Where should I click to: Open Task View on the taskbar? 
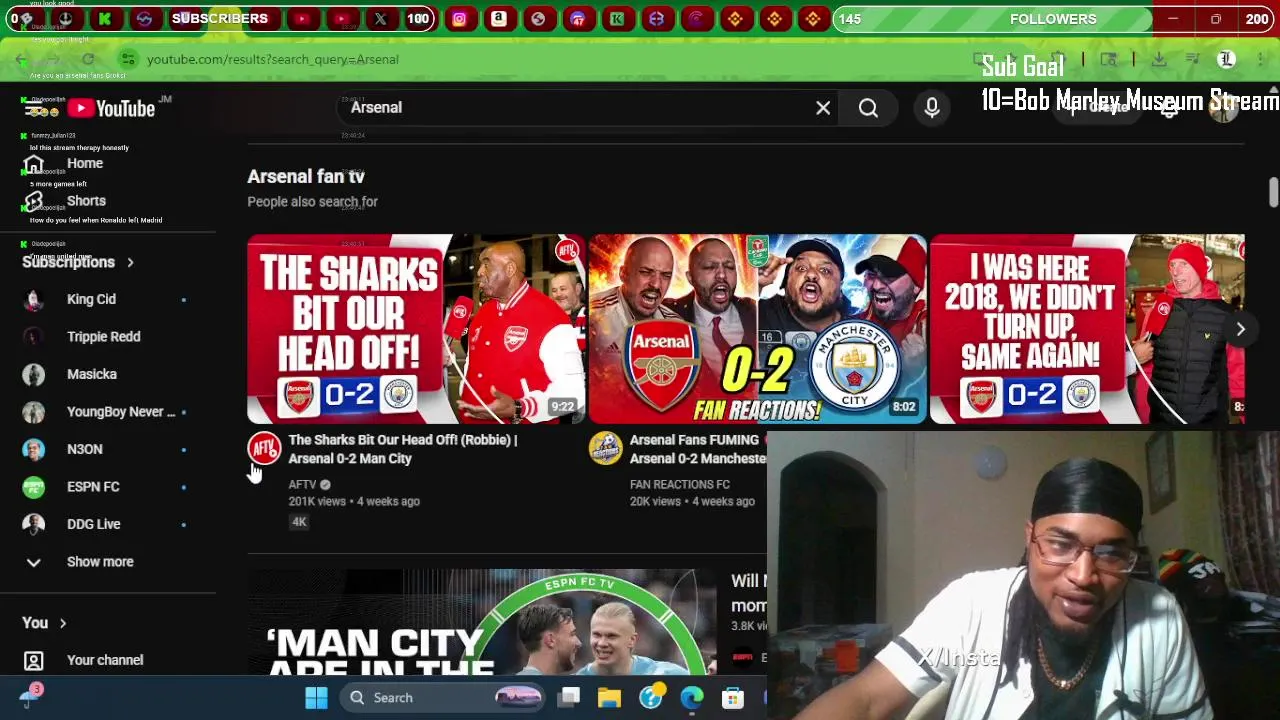click(569, 698)
